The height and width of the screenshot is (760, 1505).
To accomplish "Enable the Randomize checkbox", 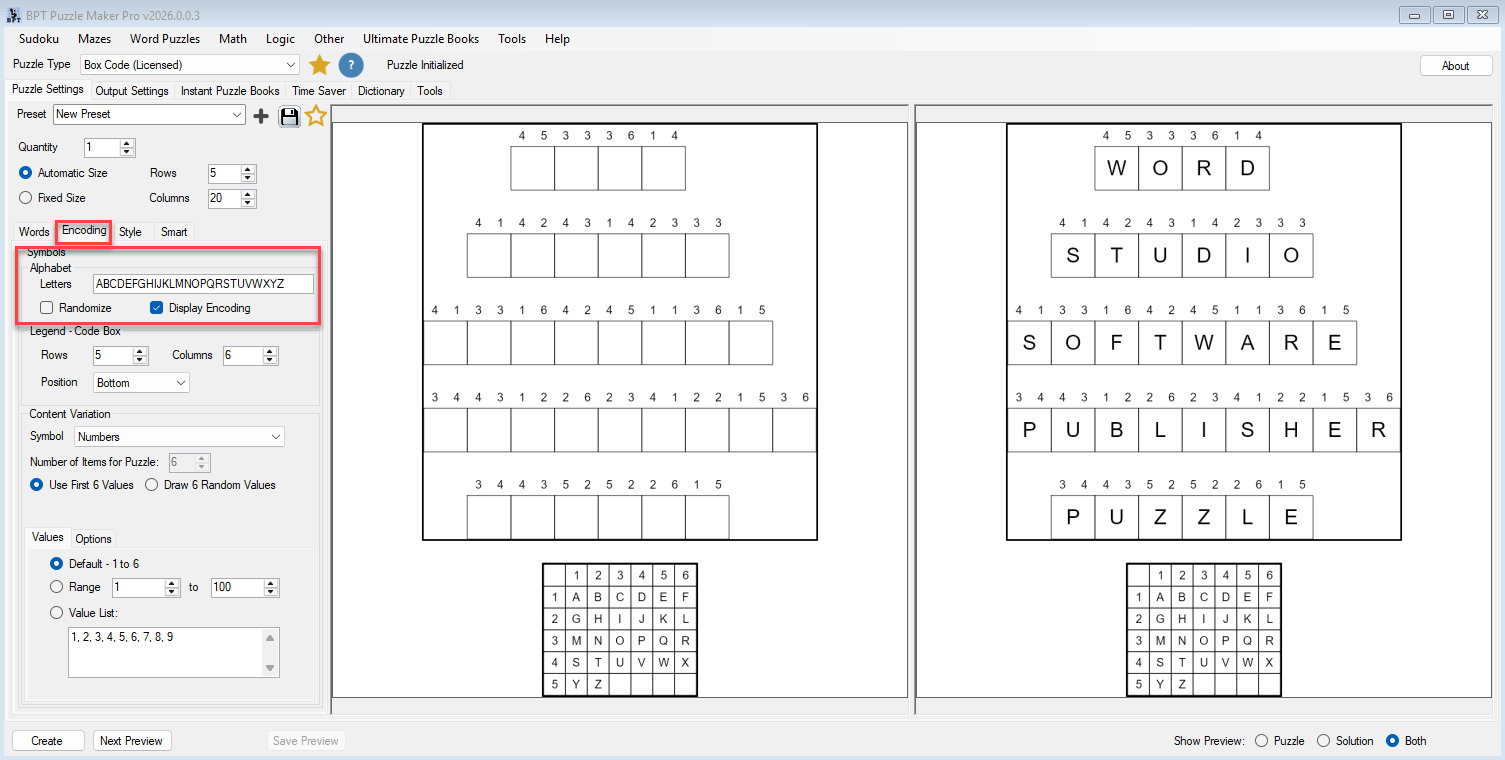I will click(47, 308).
